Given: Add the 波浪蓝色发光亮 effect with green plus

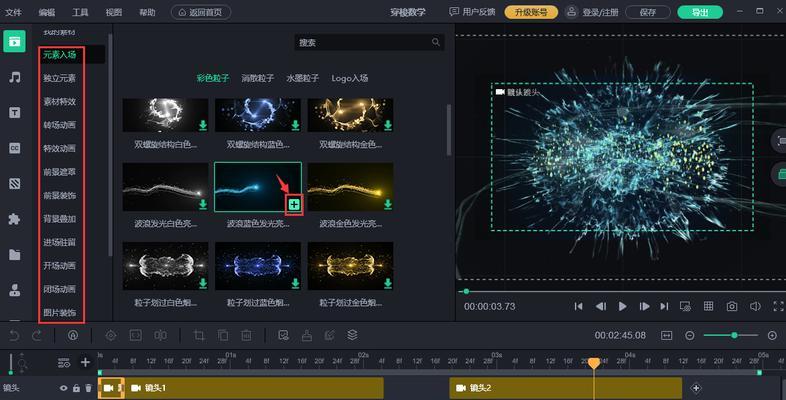Looking at the screenshot, I should click(x=294, y=205).
